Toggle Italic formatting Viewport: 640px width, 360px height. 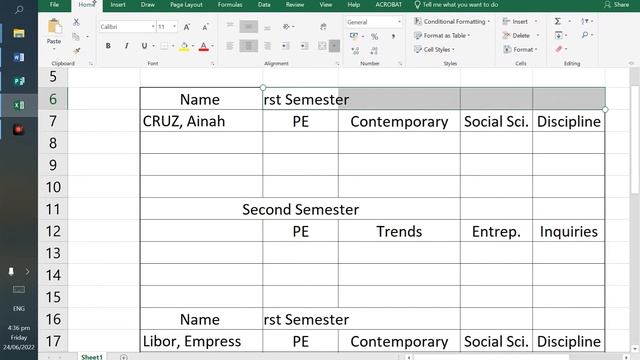coord(127,46)
